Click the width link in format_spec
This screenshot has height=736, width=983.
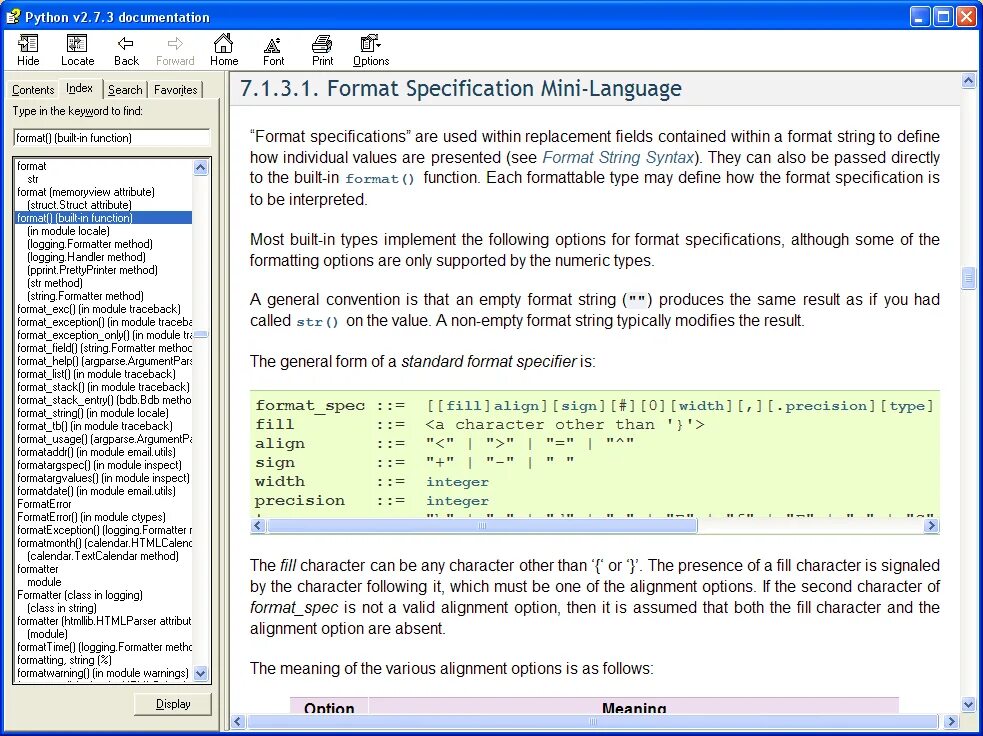701,406
